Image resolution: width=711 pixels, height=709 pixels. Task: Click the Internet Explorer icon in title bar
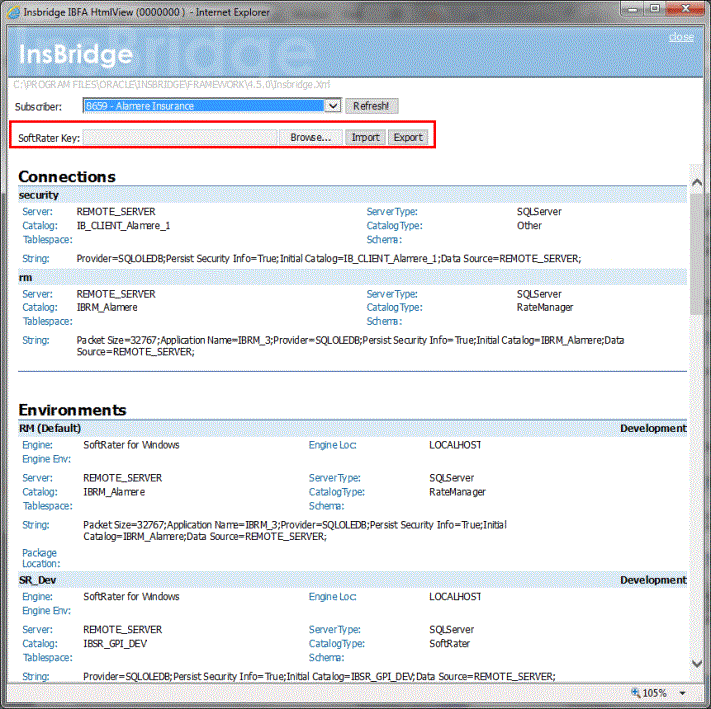point(14,12)
